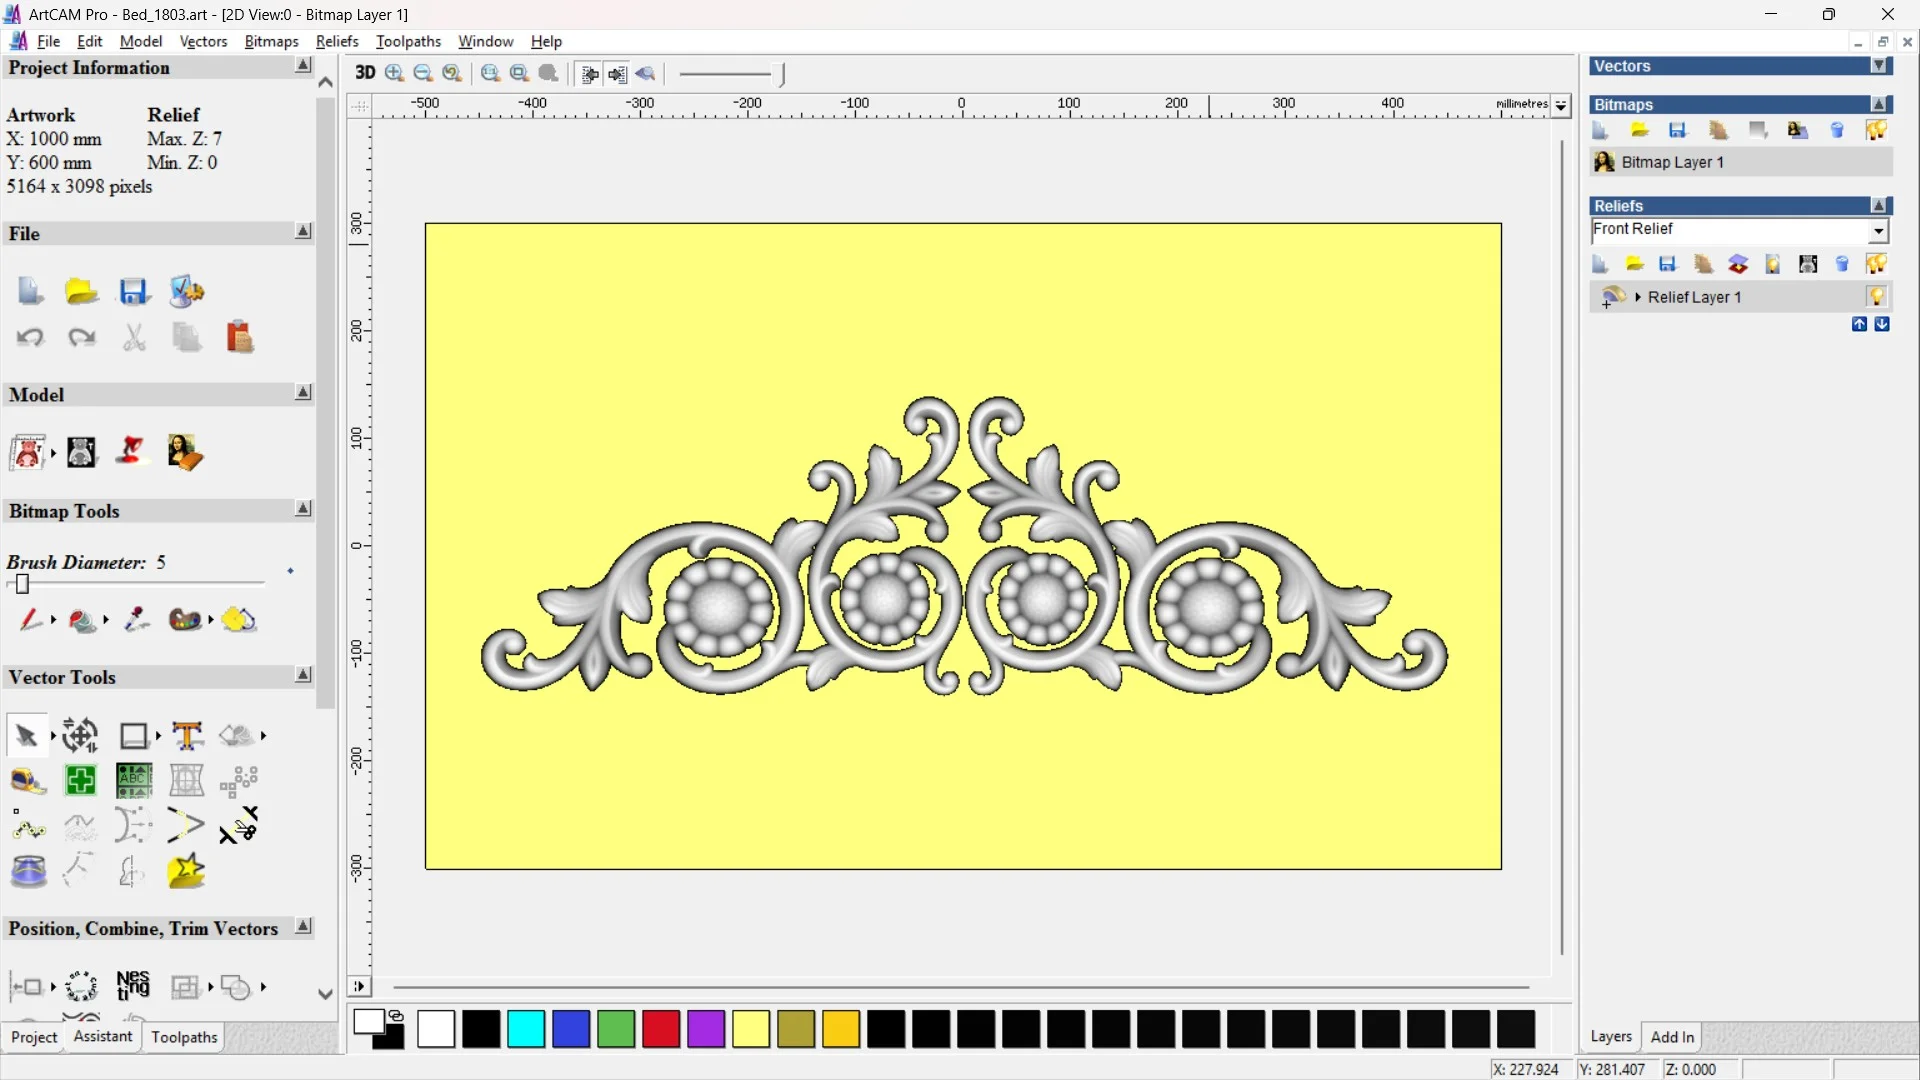Viewport: 1920px width, 1080px height.
Task: Click the 3D view button
Action: click(365, 73)
